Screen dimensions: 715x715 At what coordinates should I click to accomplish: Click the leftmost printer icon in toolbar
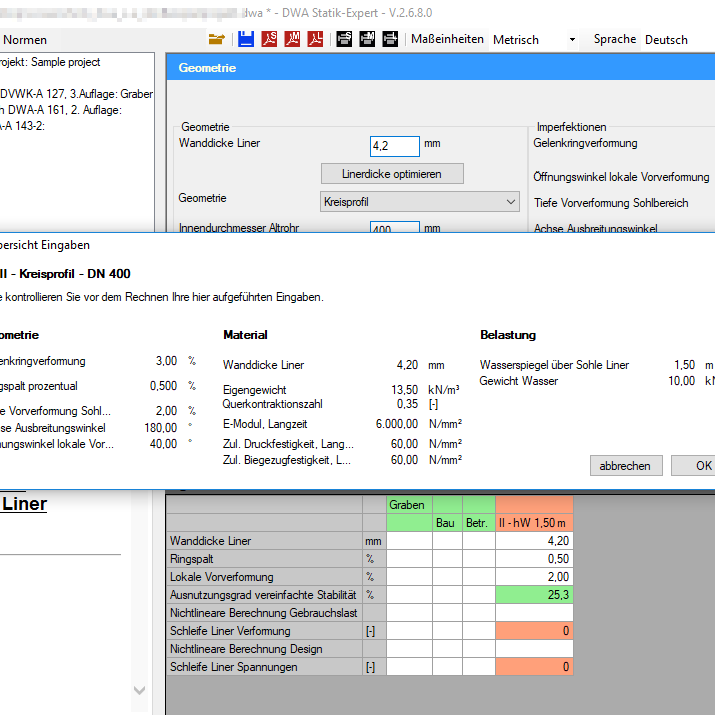click(x=344, y=39)
